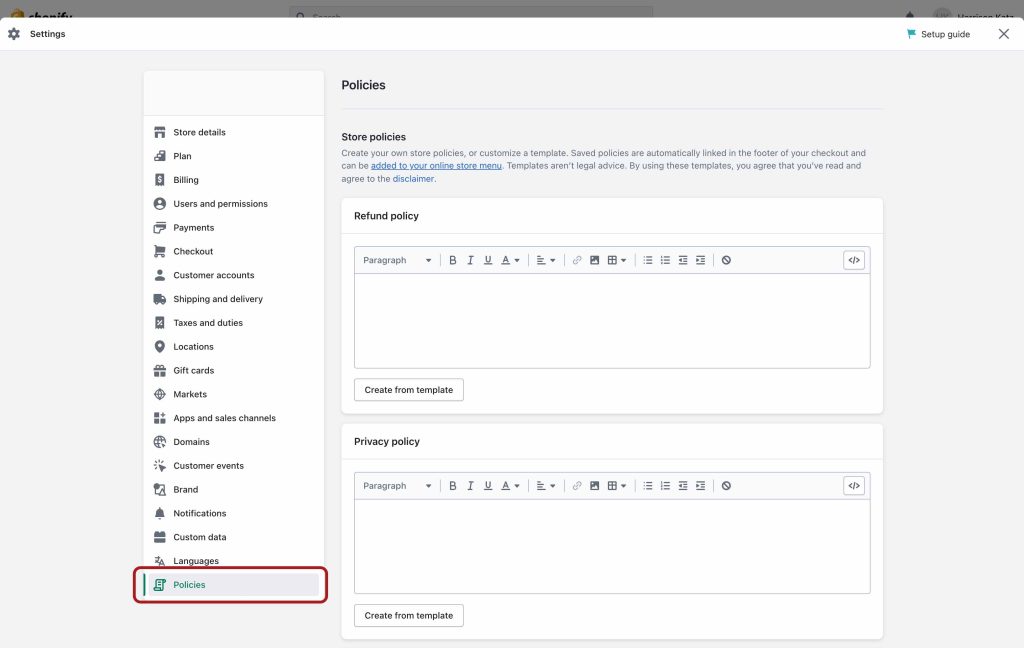The width and height of the screenshot is (1024, 648).
Task: Open Paragraph dropdown in Refund policy editor
Action: click(397, 260)
